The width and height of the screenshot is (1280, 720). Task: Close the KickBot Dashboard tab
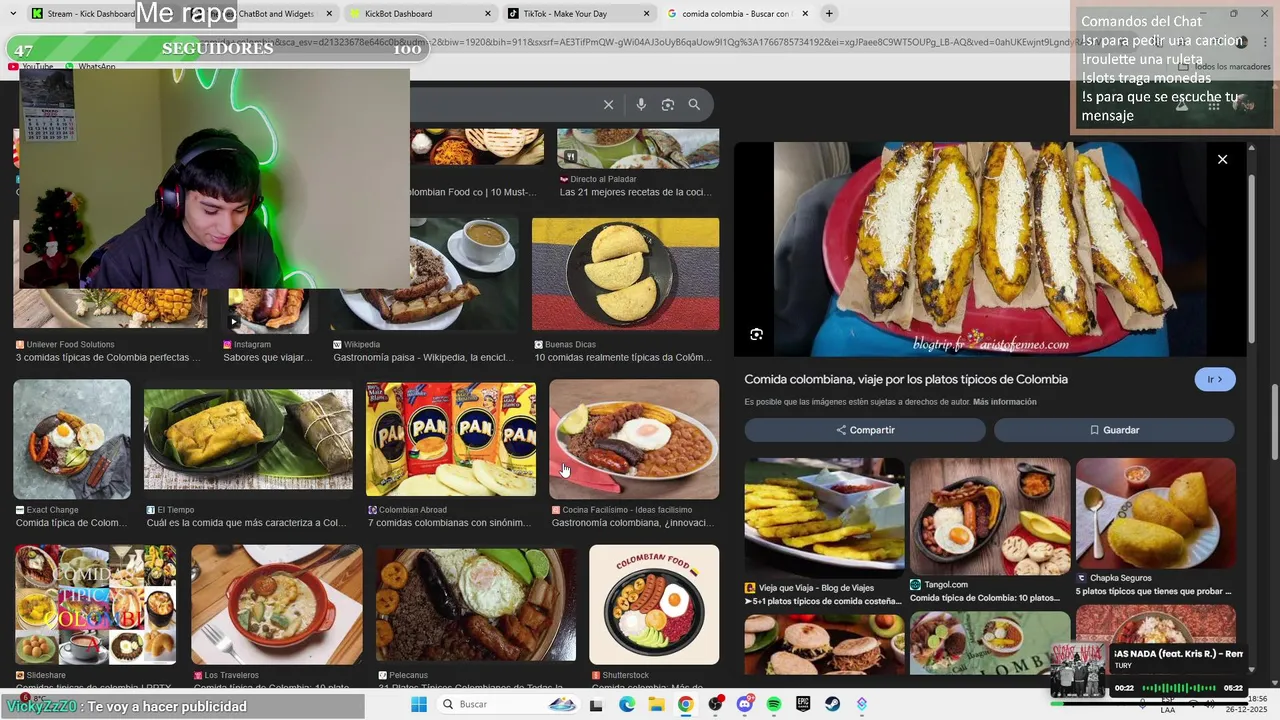point(488,14)
